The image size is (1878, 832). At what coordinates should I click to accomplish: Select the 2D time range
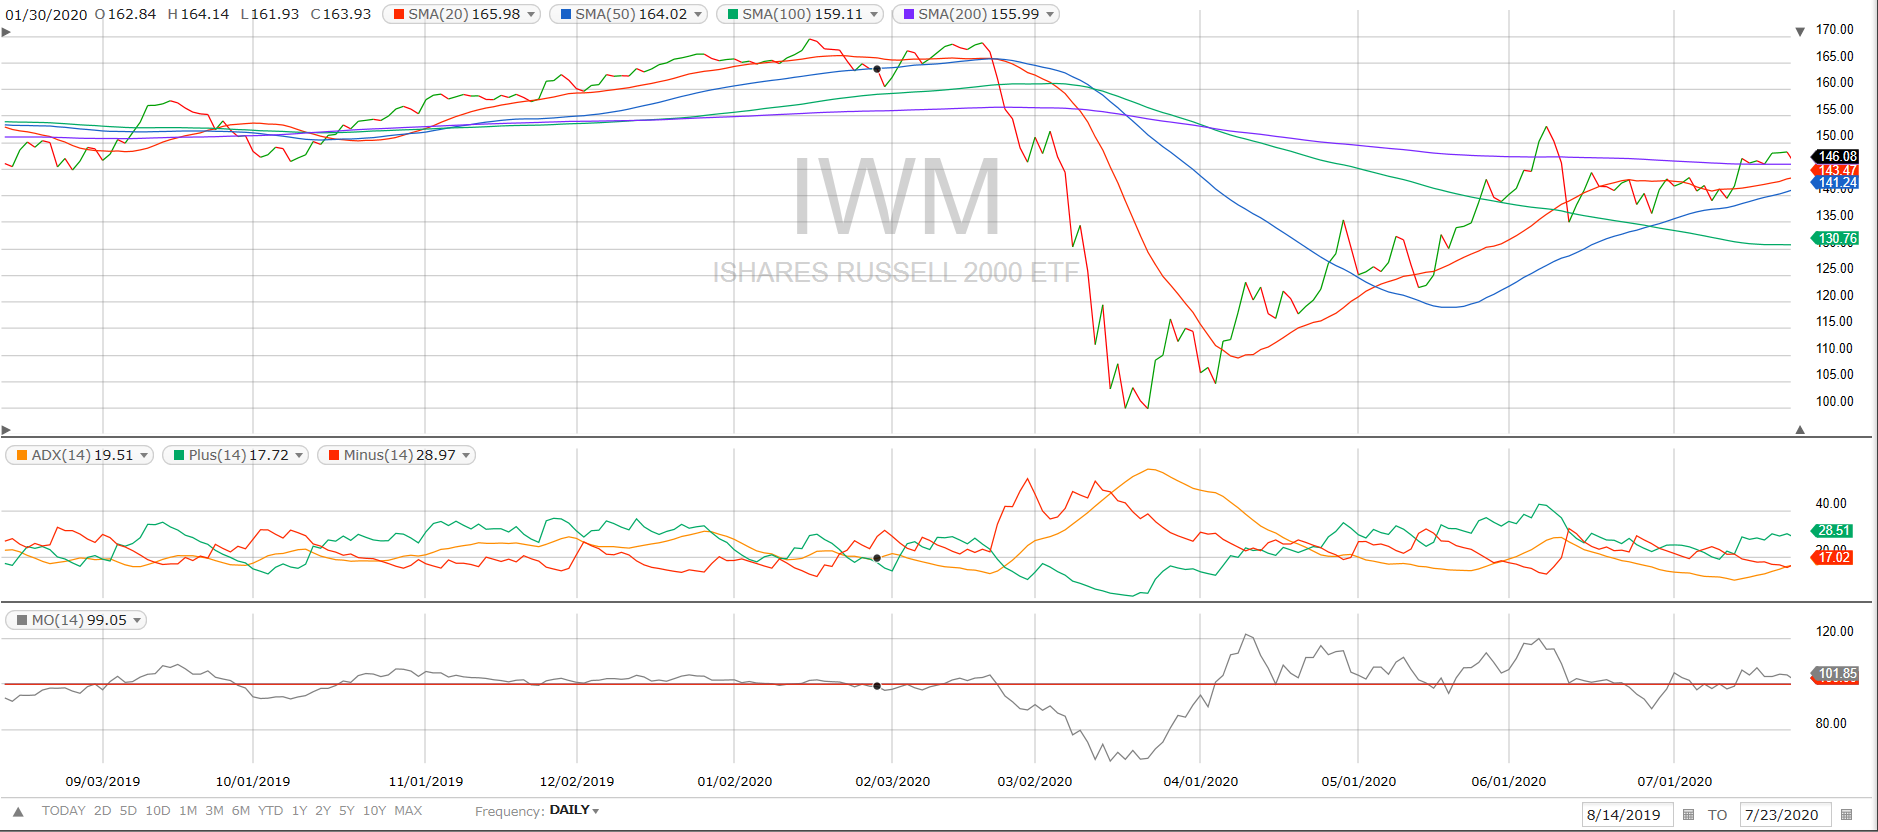[103, 811]
